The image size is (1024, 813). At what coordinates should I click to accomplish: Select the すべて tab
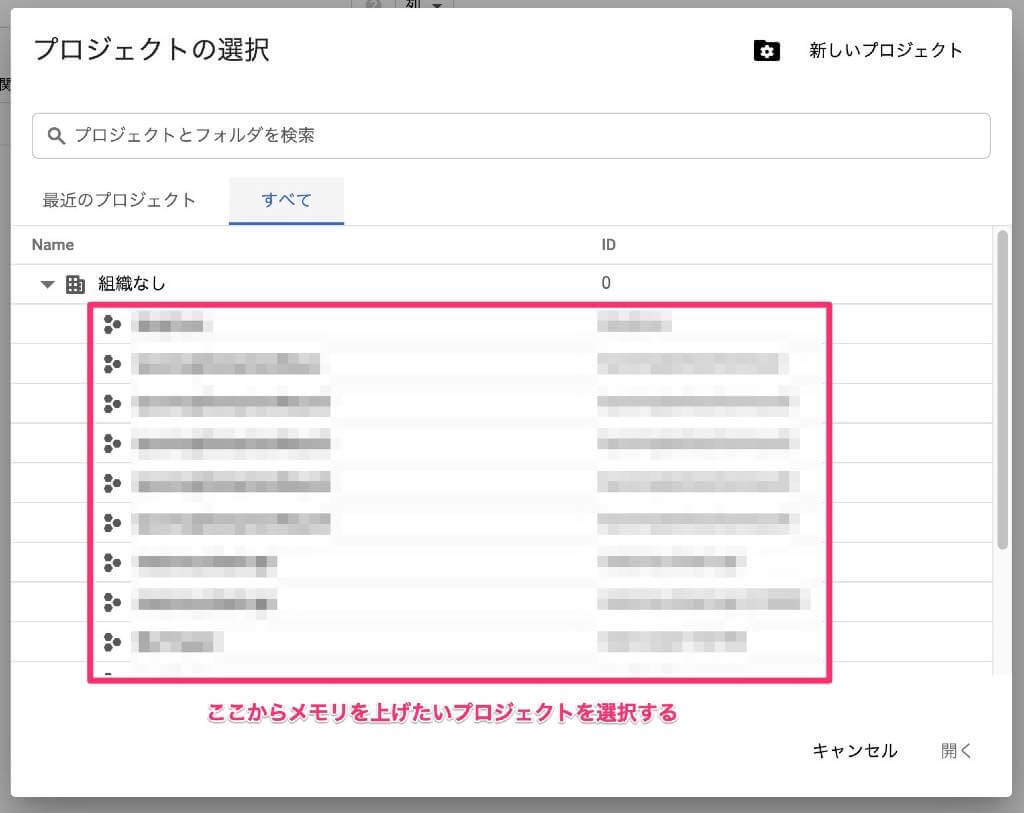(x=286, y=200)
